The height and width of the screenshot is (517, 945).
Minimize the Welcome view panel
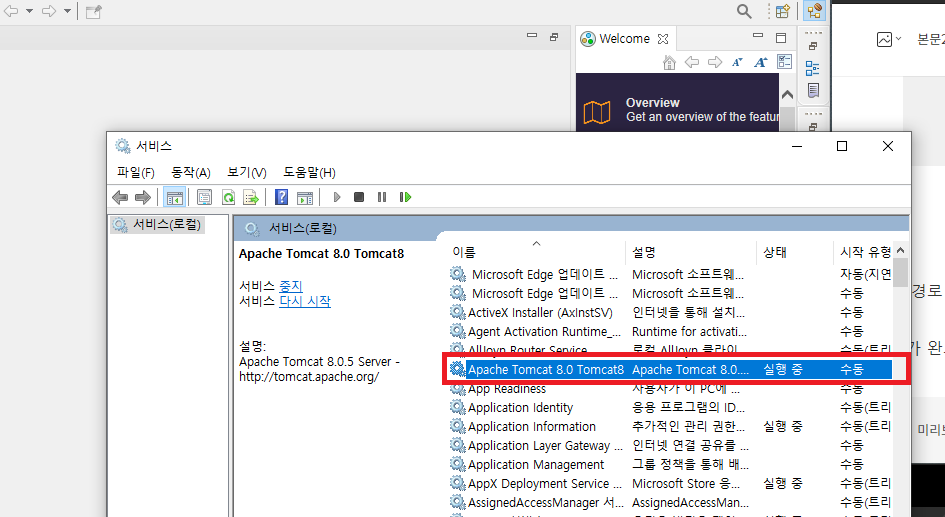[x=758, y=36]
